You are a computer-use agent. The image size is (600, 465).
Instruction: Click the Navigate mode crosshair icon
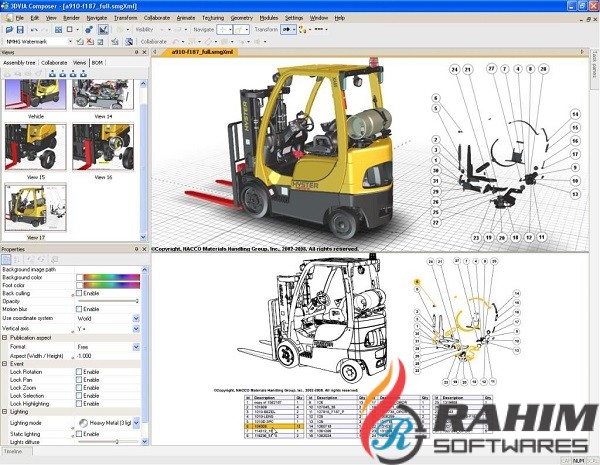click(x=222, y=29)
